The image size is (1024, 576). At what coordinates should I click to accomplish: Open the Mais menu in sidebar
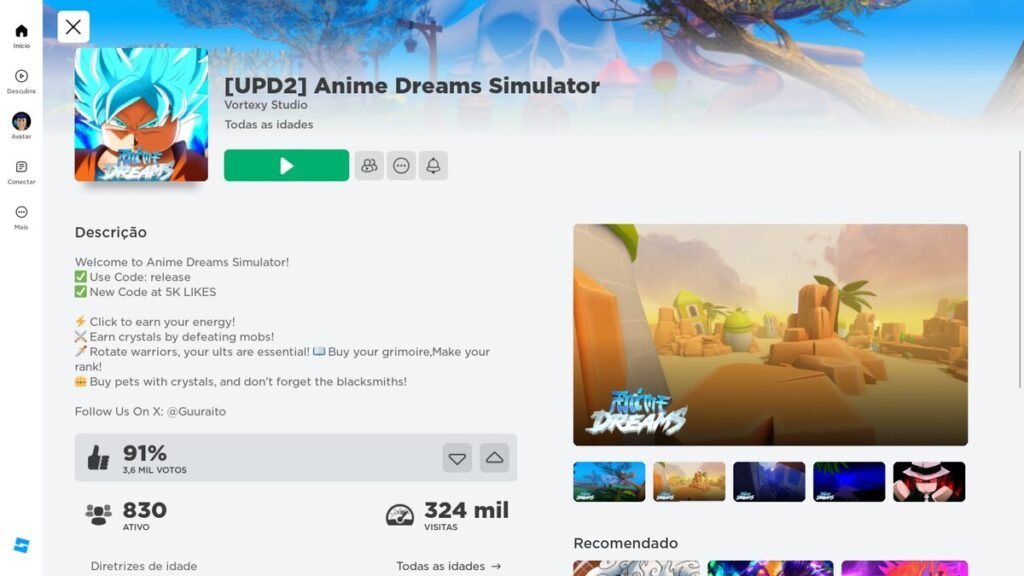pyautogui.click(x=22, y=217)
